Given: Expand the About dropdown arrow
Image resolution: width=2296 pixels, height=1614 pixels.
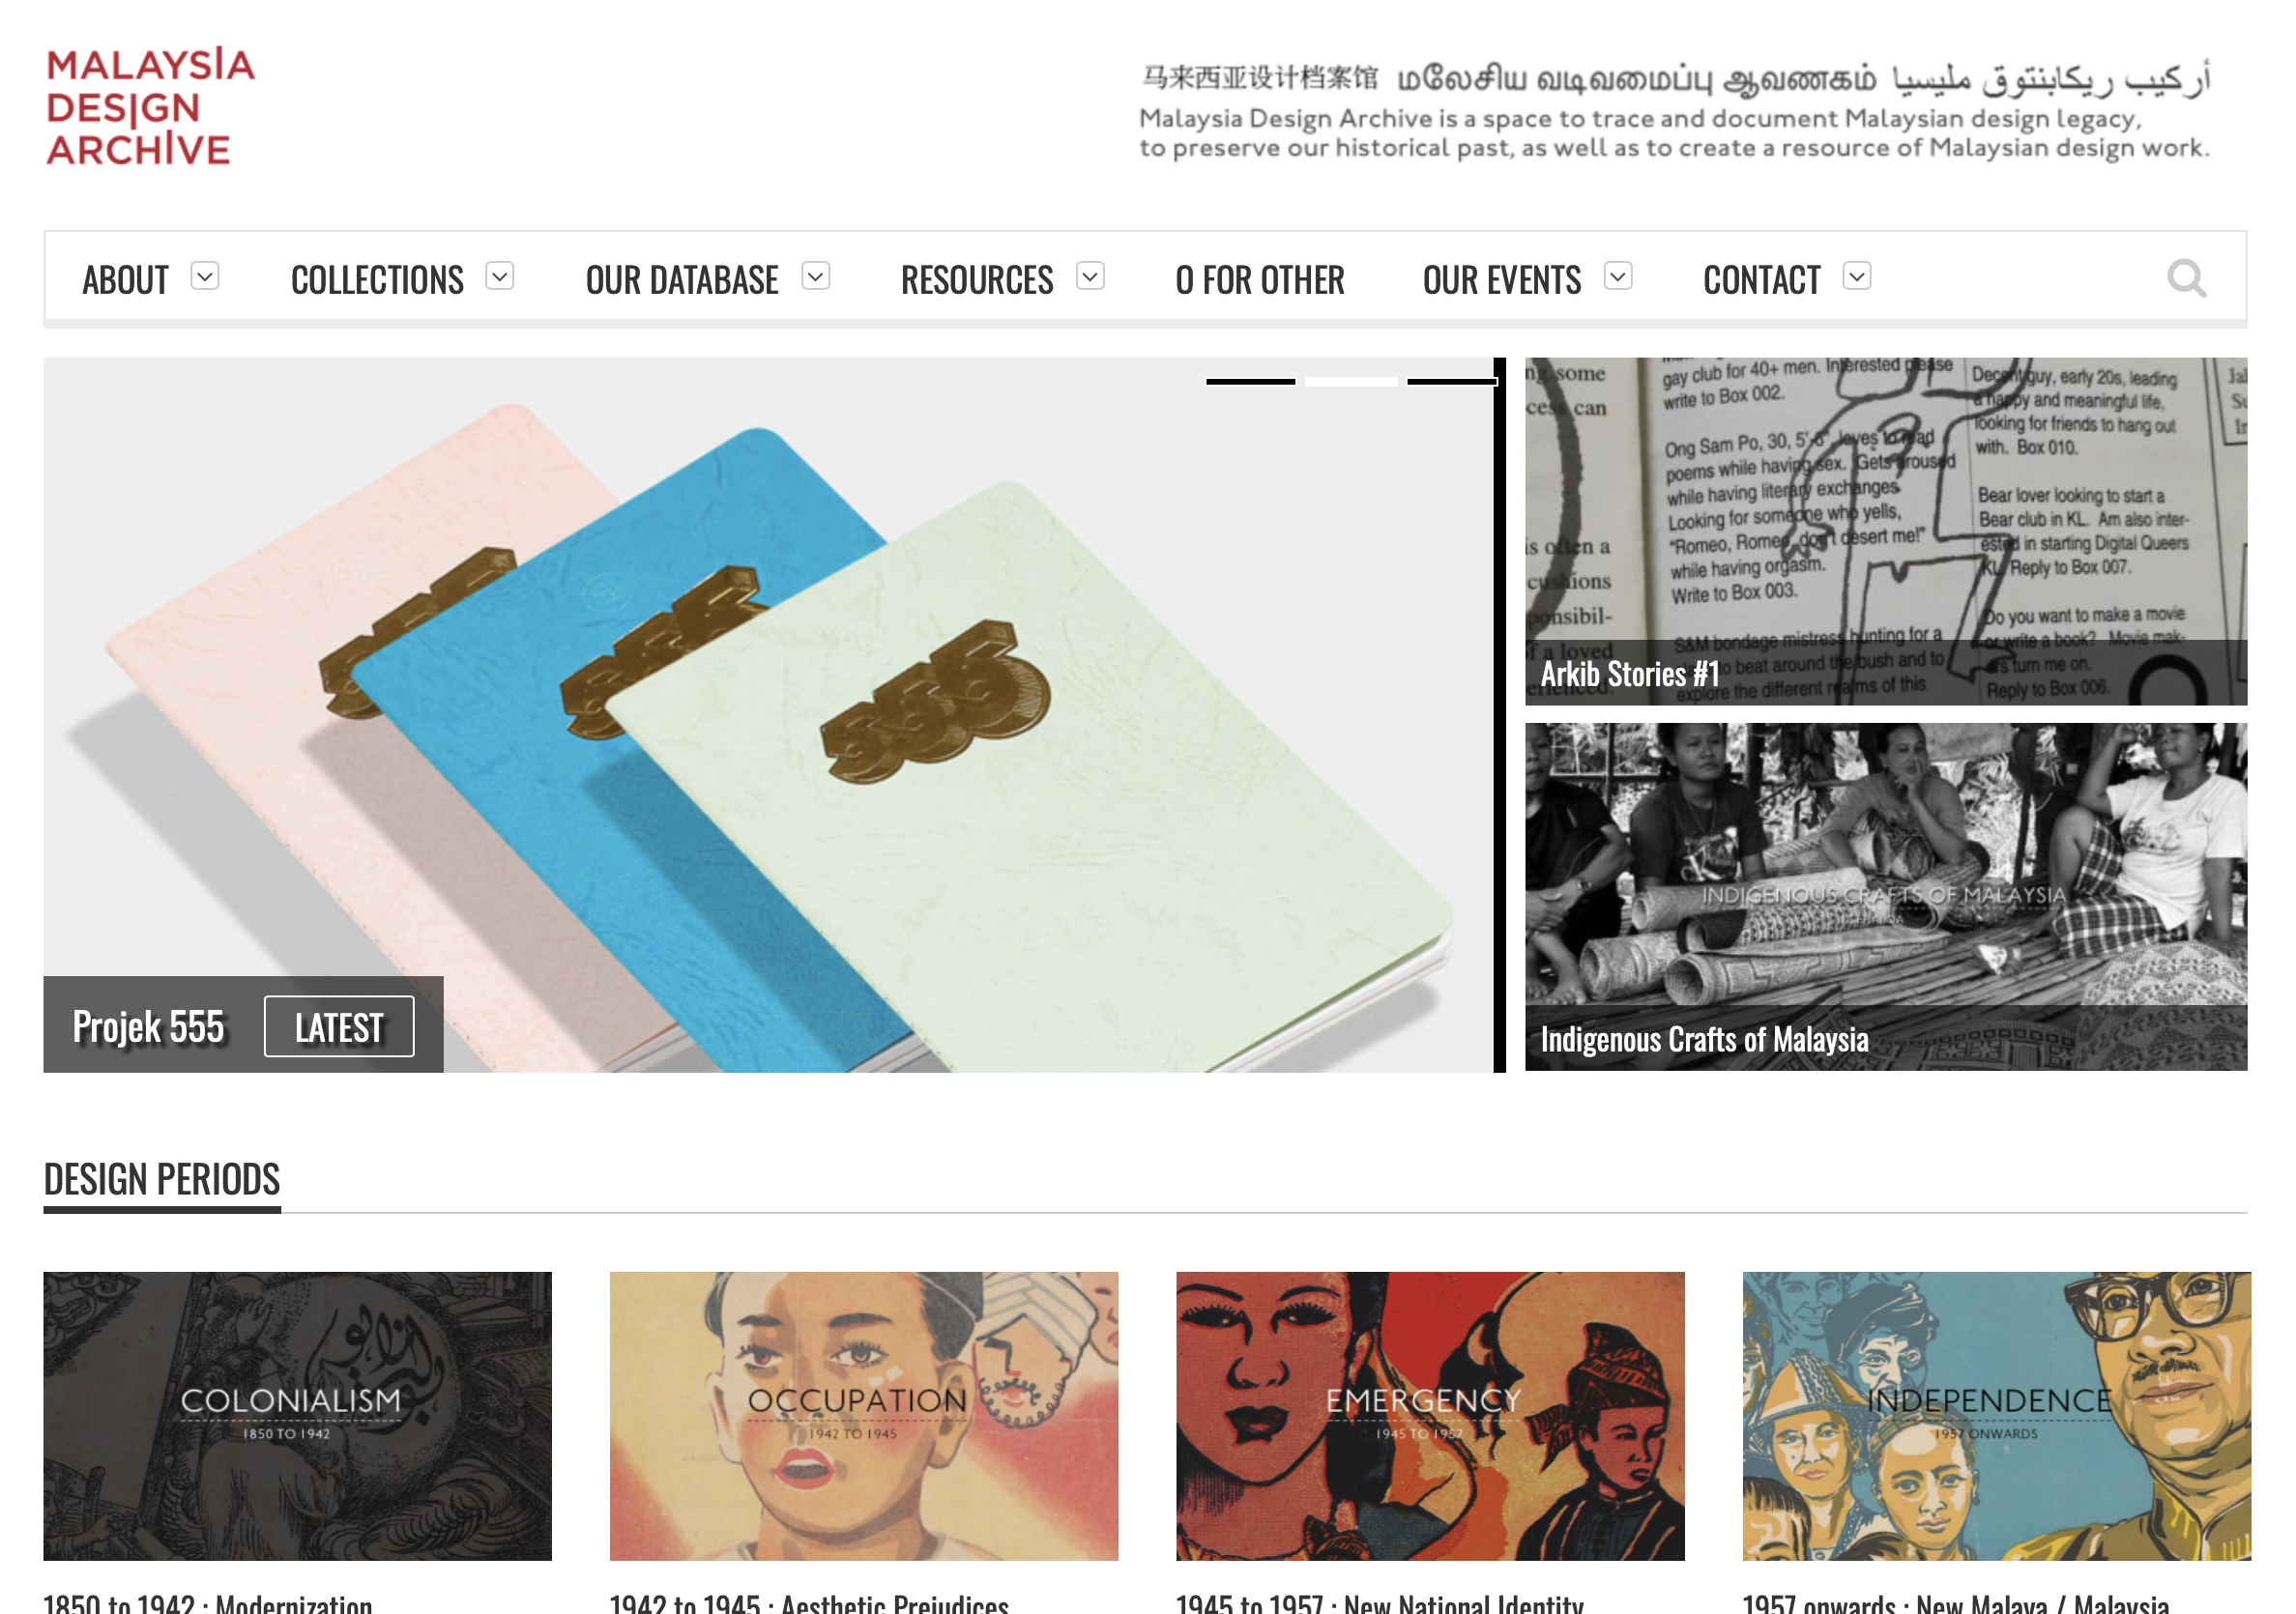Looking at the screenshot, I should [x=205, y=276].
